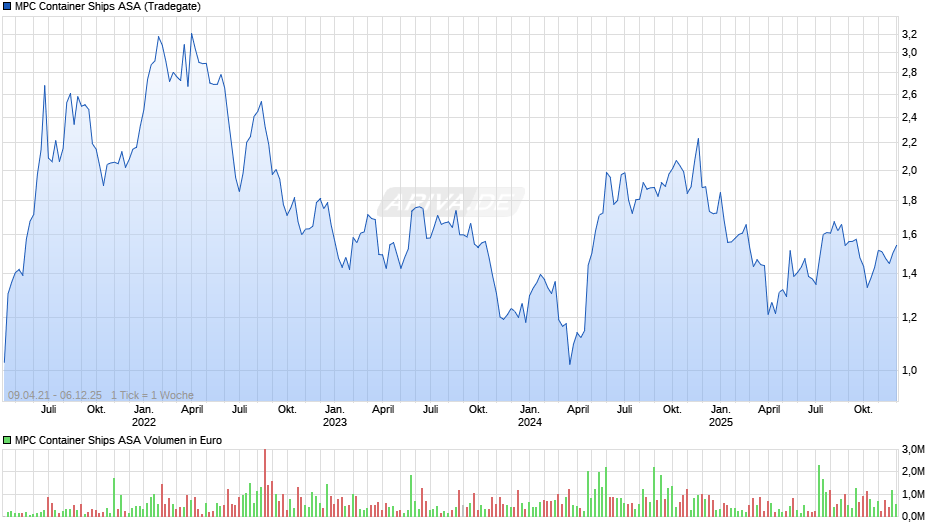Click the 2,8 value on the price axis
The width and height of the screenshot is (940, 526).
(x=909, y=73)
